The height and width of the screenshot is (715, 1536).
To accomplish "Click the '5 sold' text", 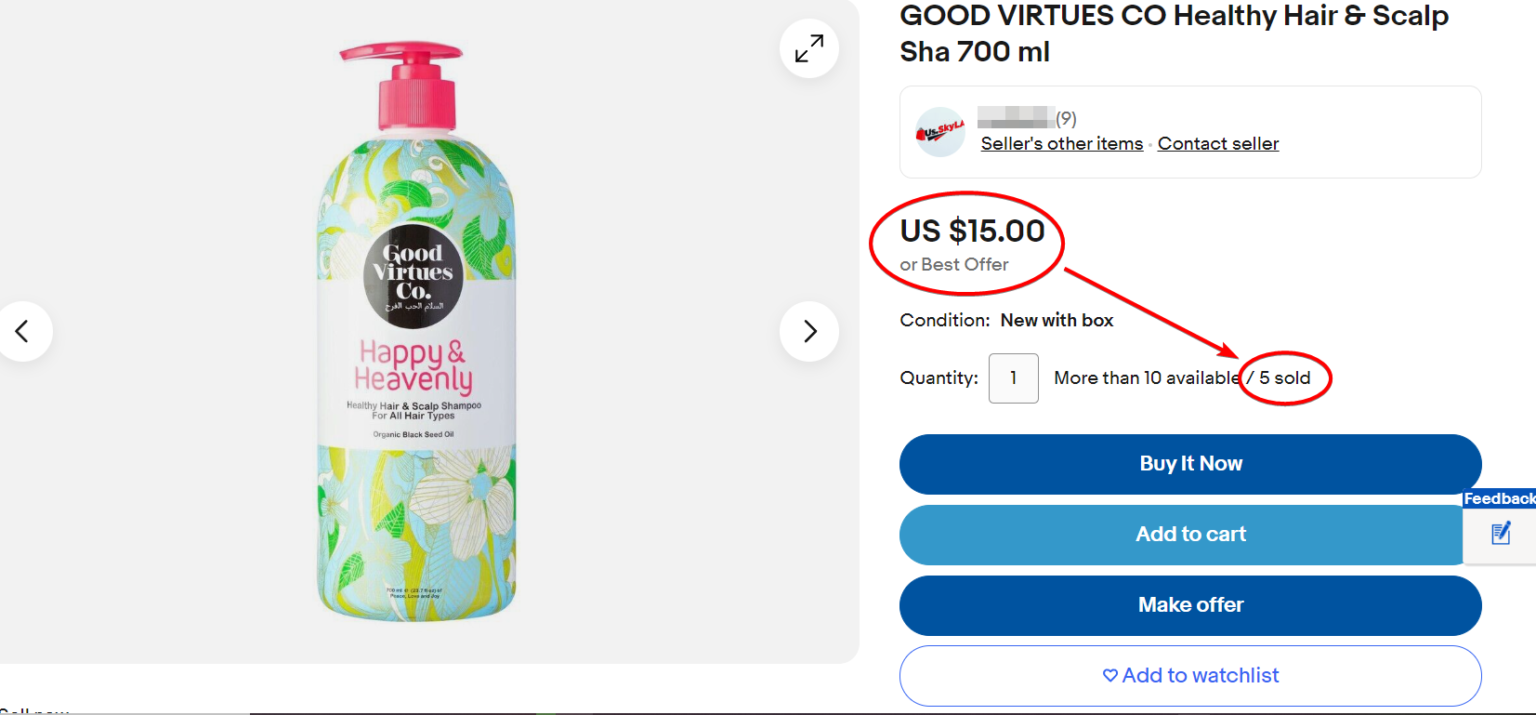I will point(1284,378).
